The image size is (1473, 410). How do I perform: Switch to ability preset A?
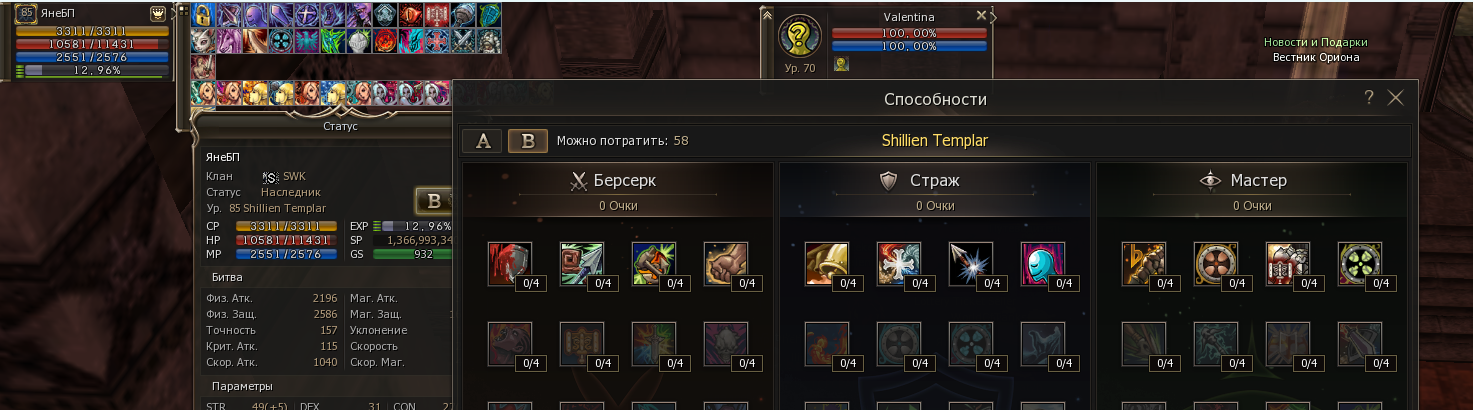[483, 141]
